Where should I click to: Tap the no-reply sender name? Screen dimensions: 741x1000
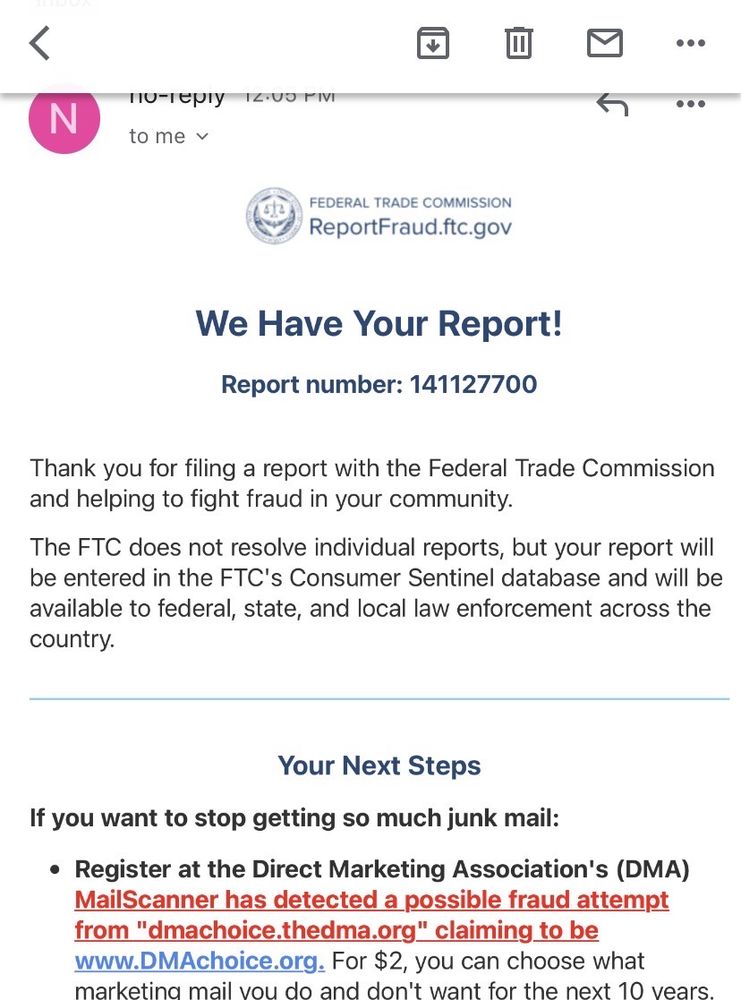[x=178, y=97]
